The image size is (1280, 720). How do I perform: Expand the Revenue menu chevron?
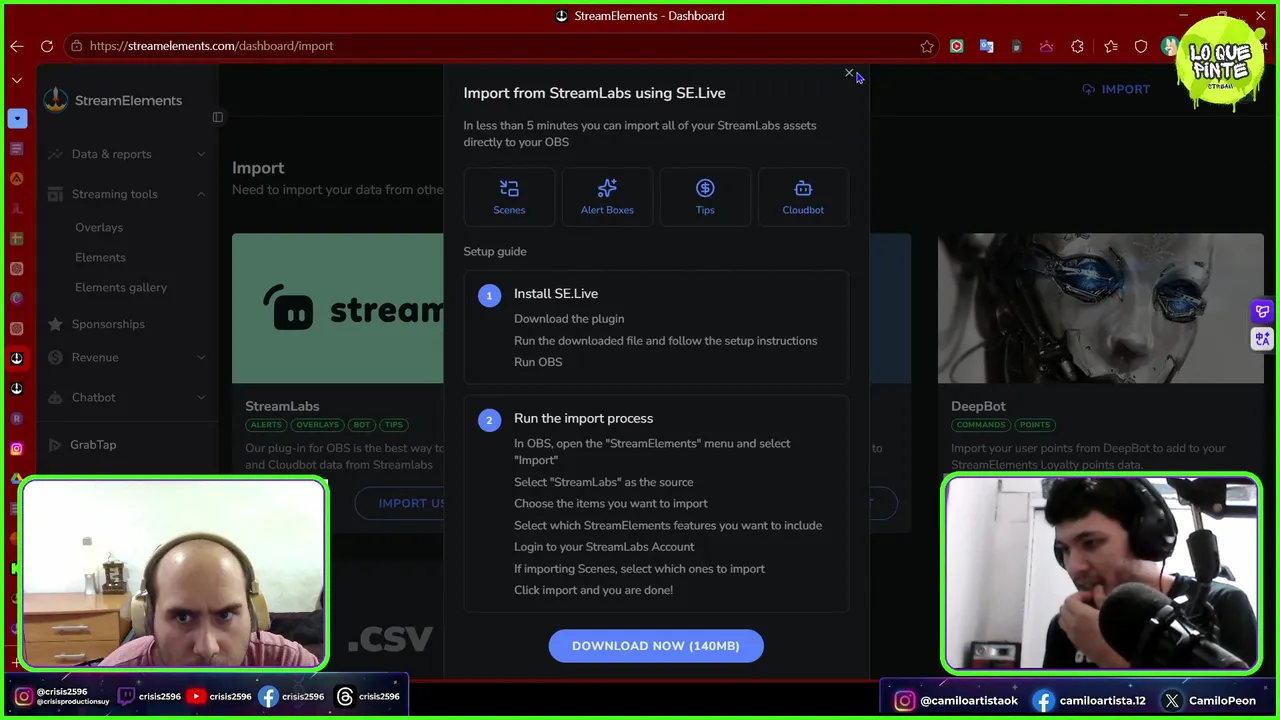point(201,357)
